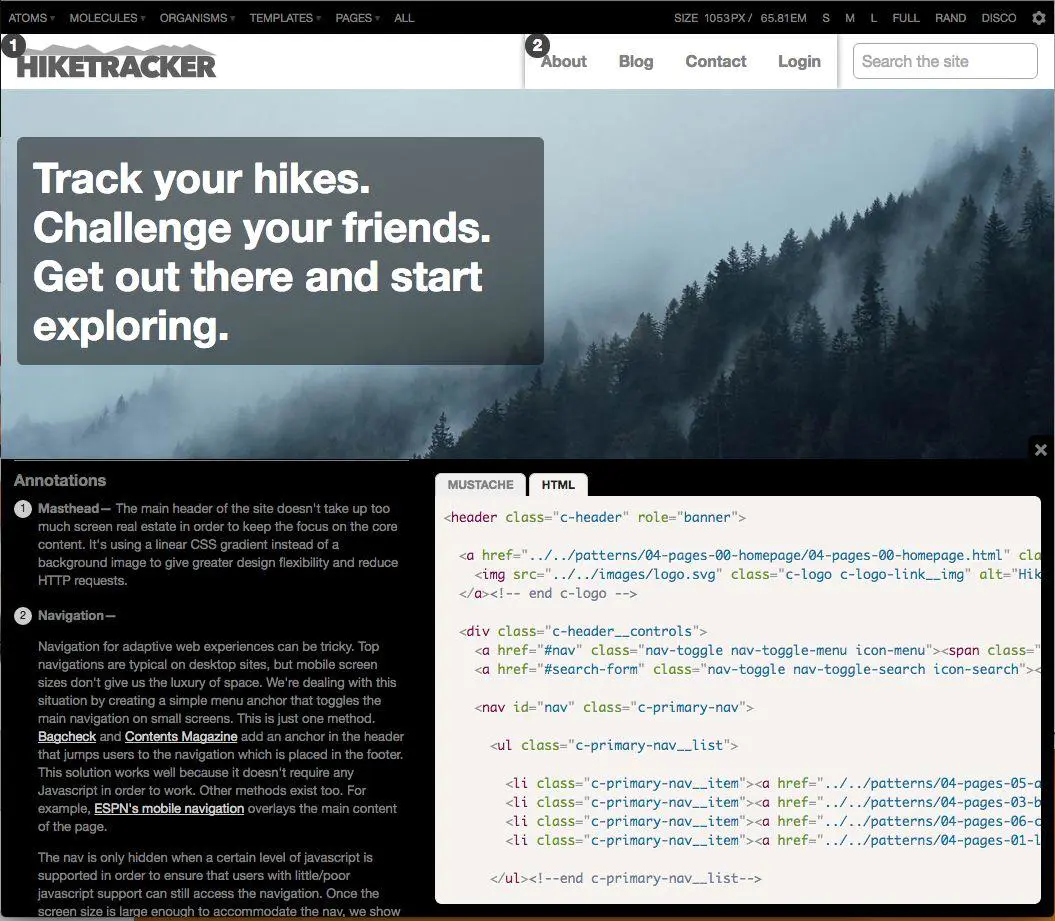This screenshot has height=921, width=1055.
Task: Click the HikeTracker logo
Action: [116, 62]
